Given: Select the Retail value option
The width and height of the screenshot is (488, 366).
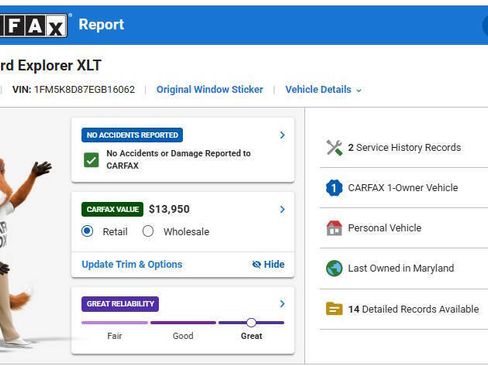Looking at the screenshot, I should coord(87,231).
